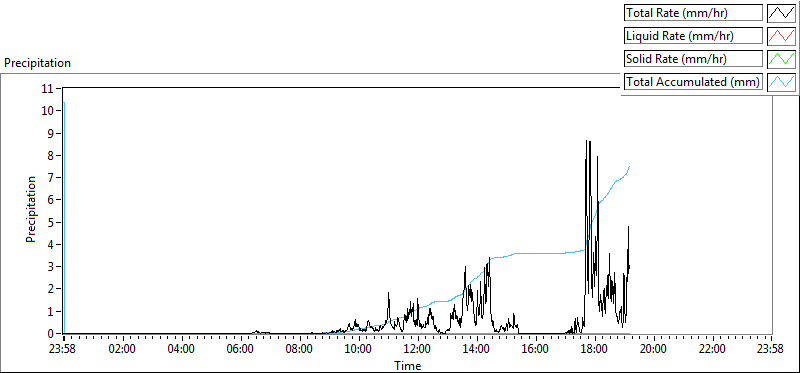Click the 11 maximum y-axis value
Viewport: 800px width, 373px height.
pyautogui.click(x=48, y=88)
